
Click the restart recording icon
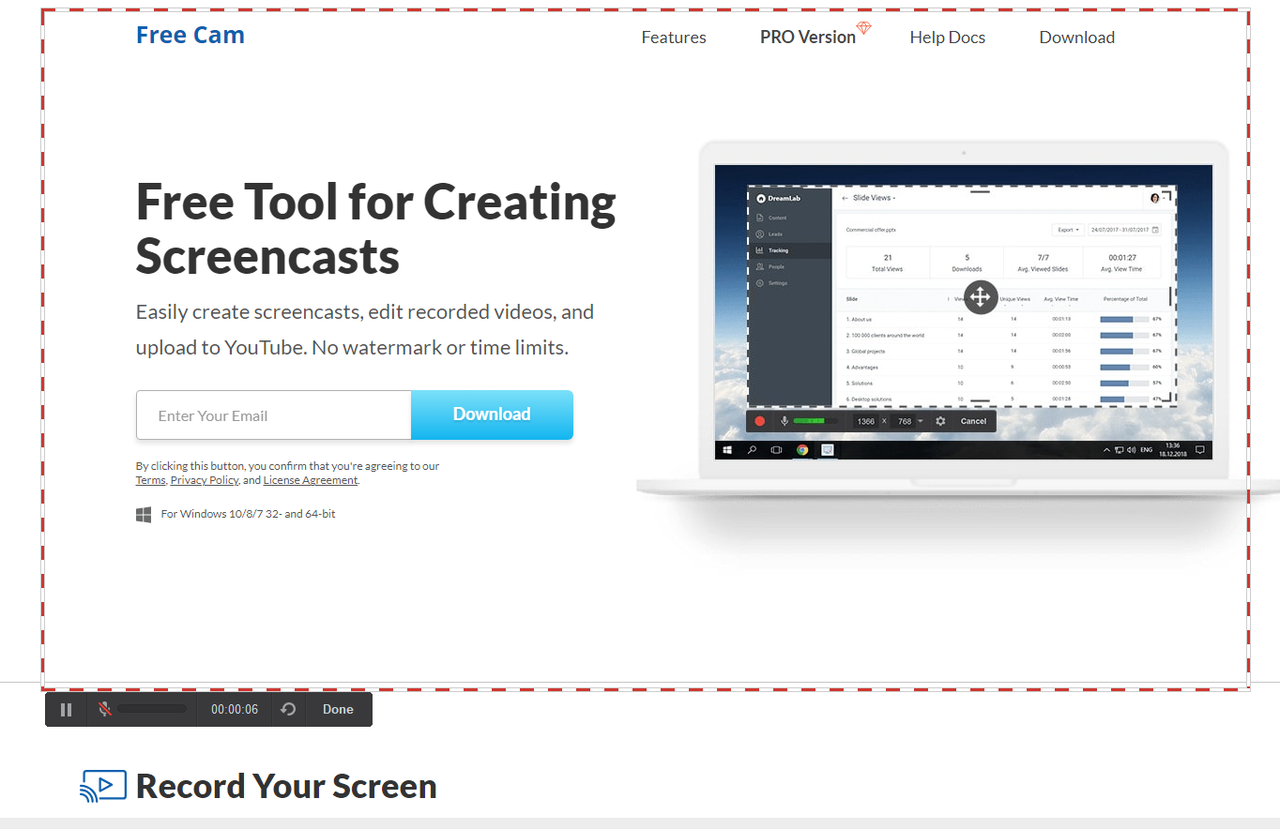click(288, 708)
